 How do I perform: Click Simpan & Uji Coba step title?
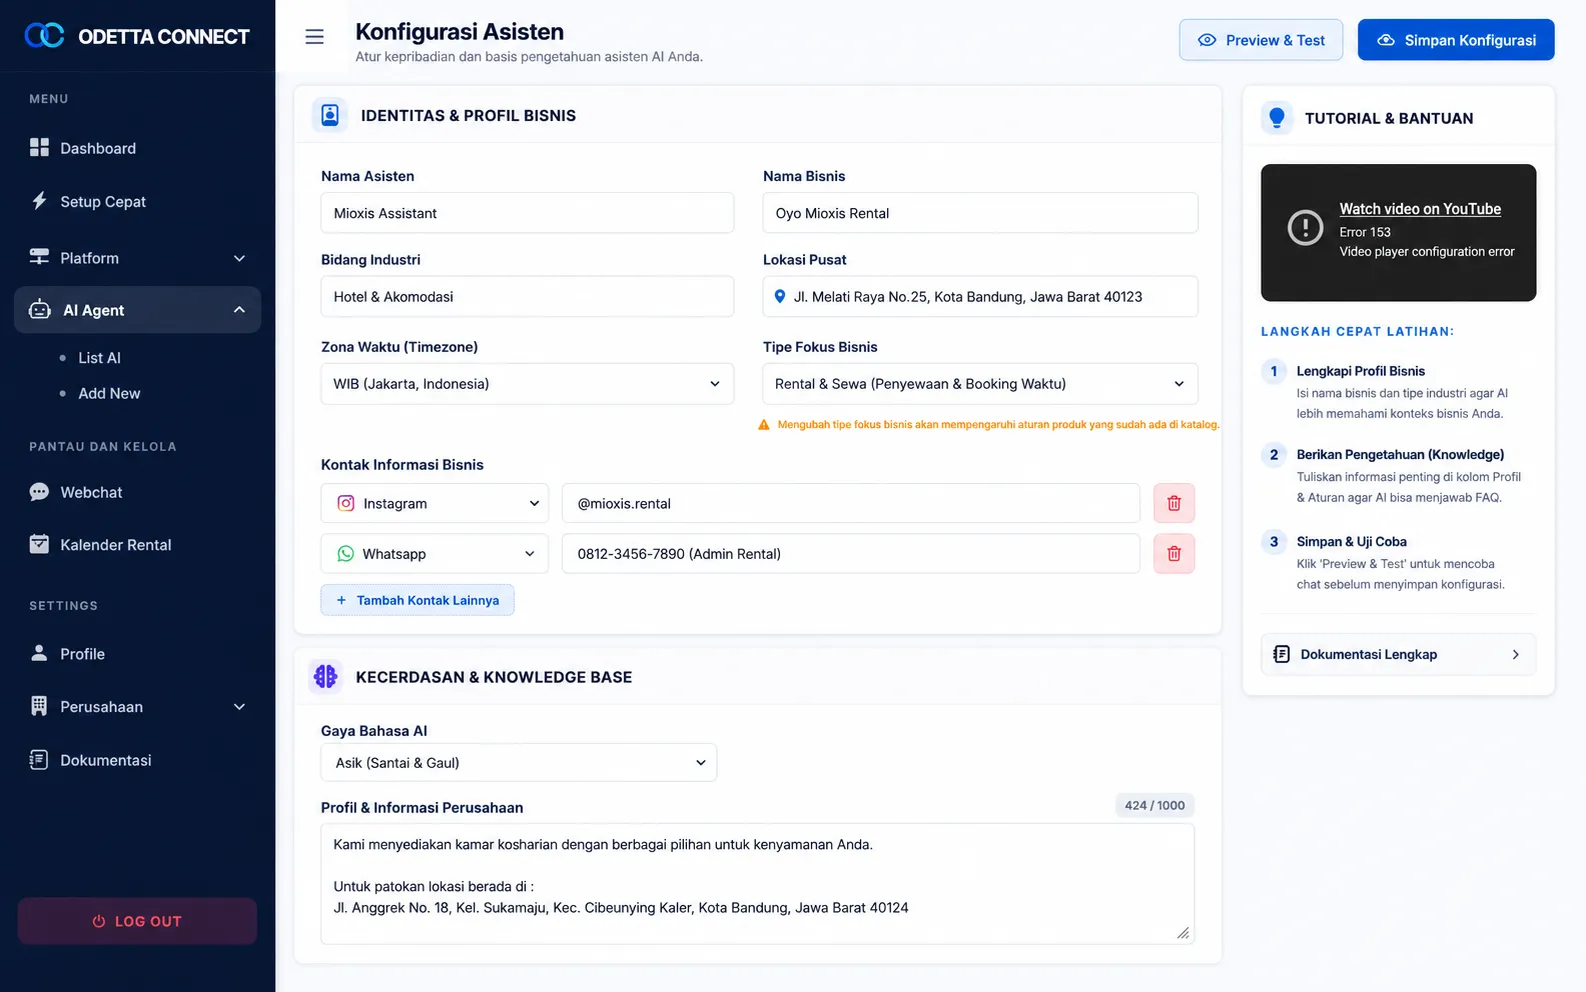1351,541
